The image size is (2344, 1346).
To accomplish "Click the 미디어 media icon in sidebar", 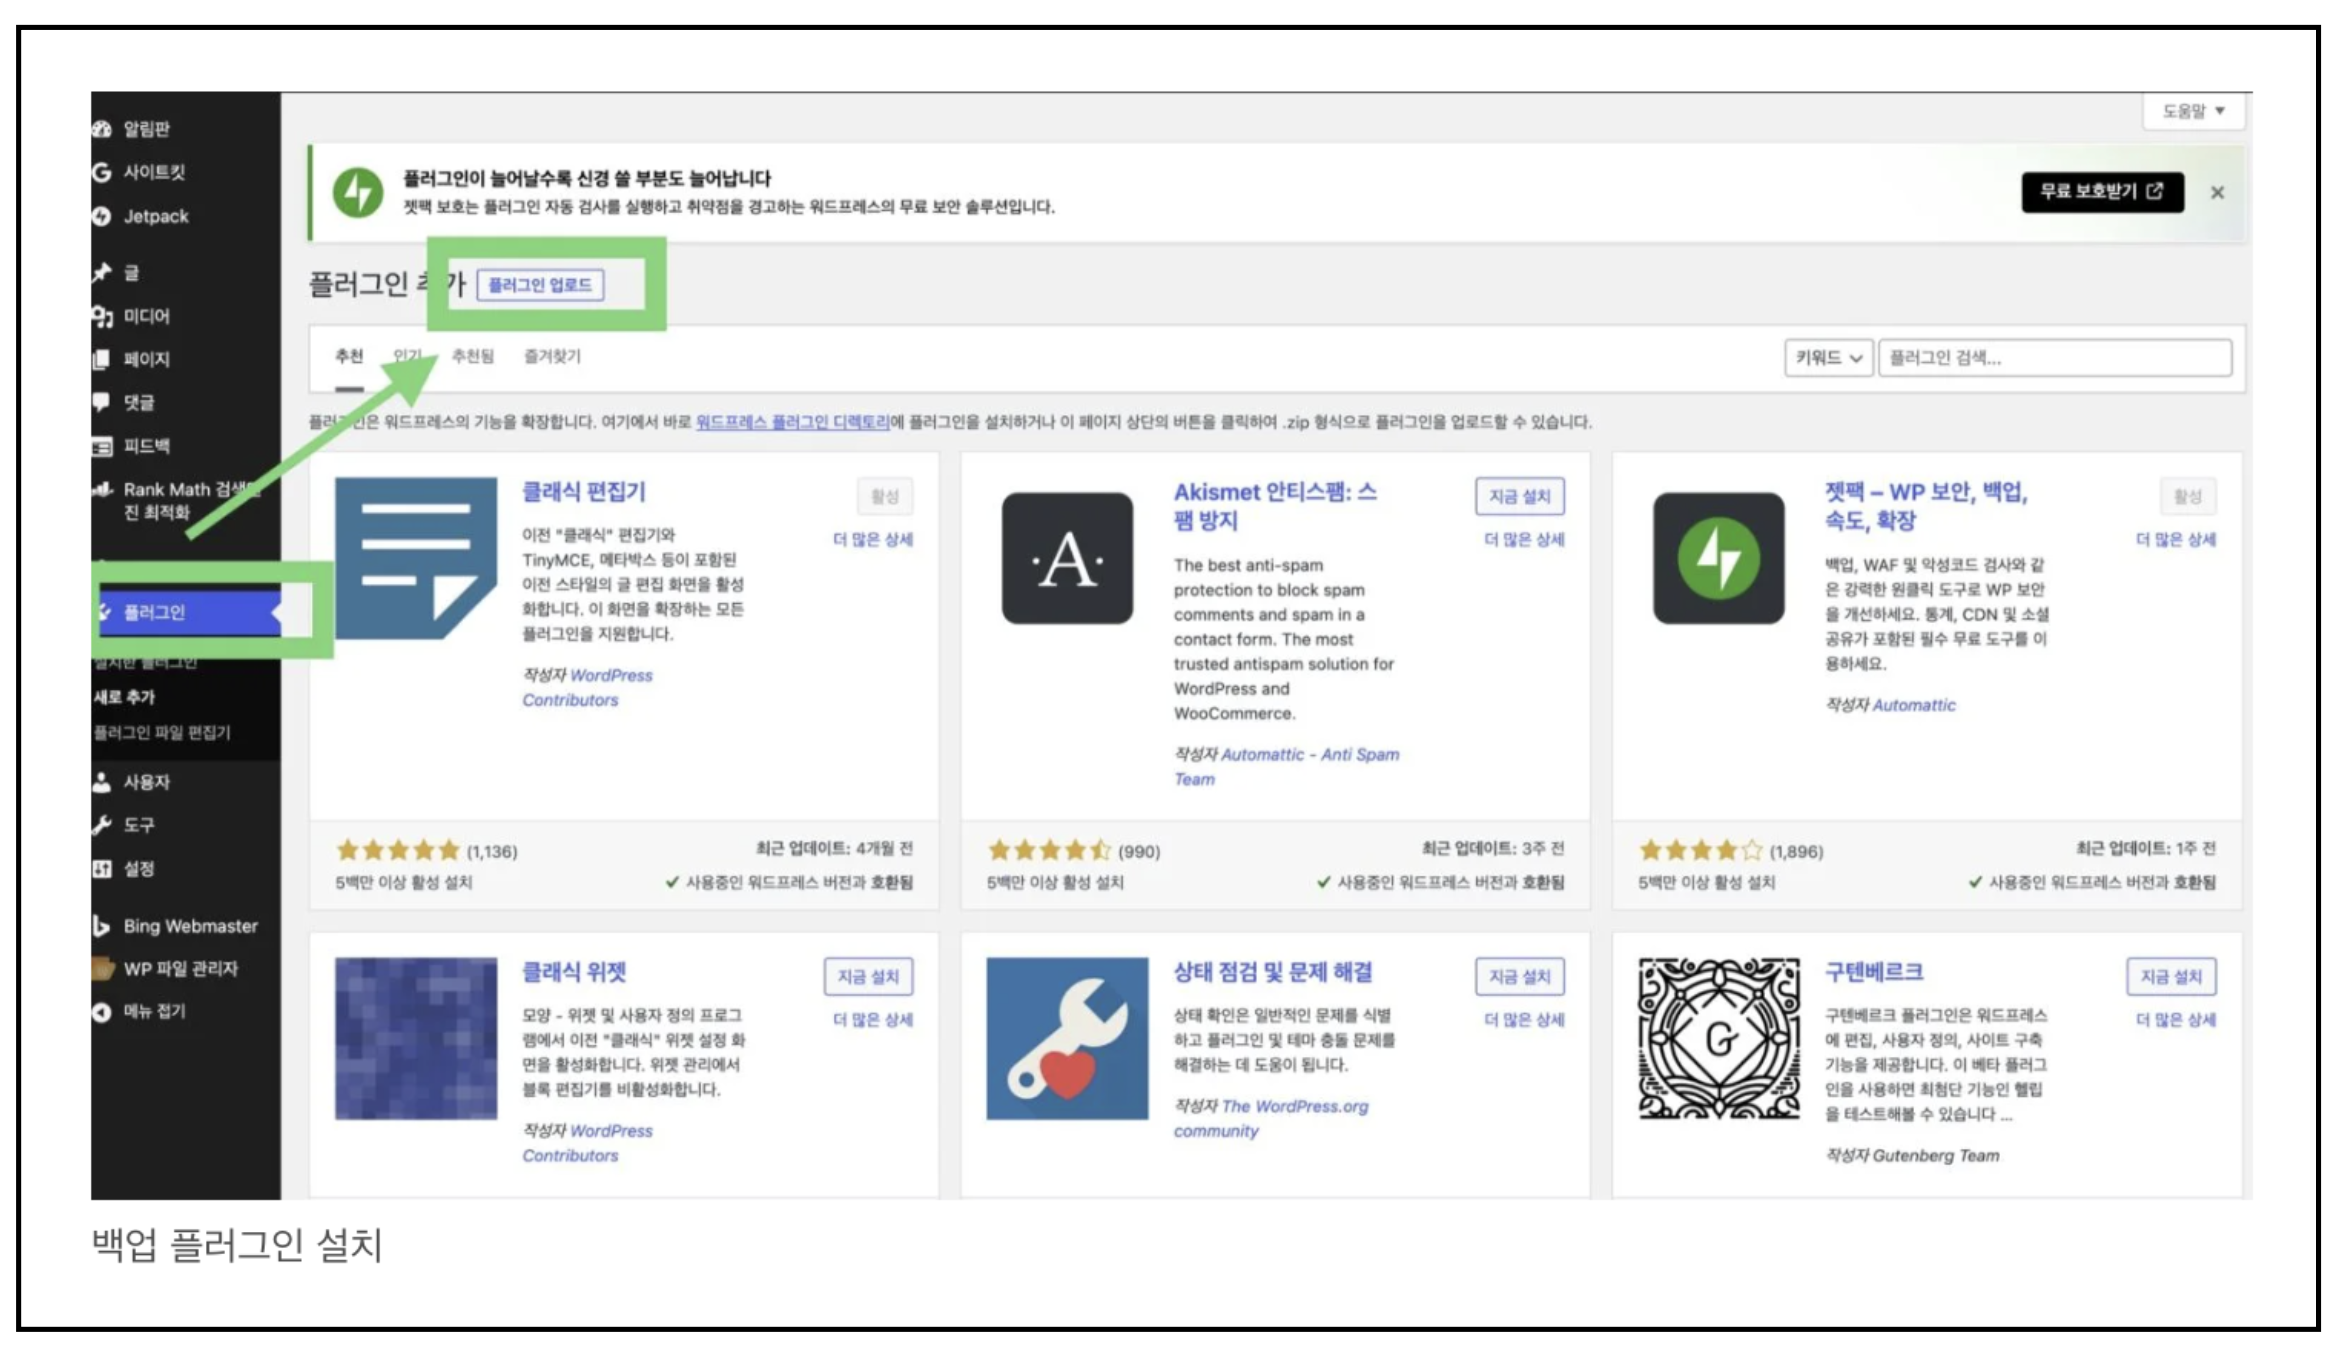I will (101, 316).
